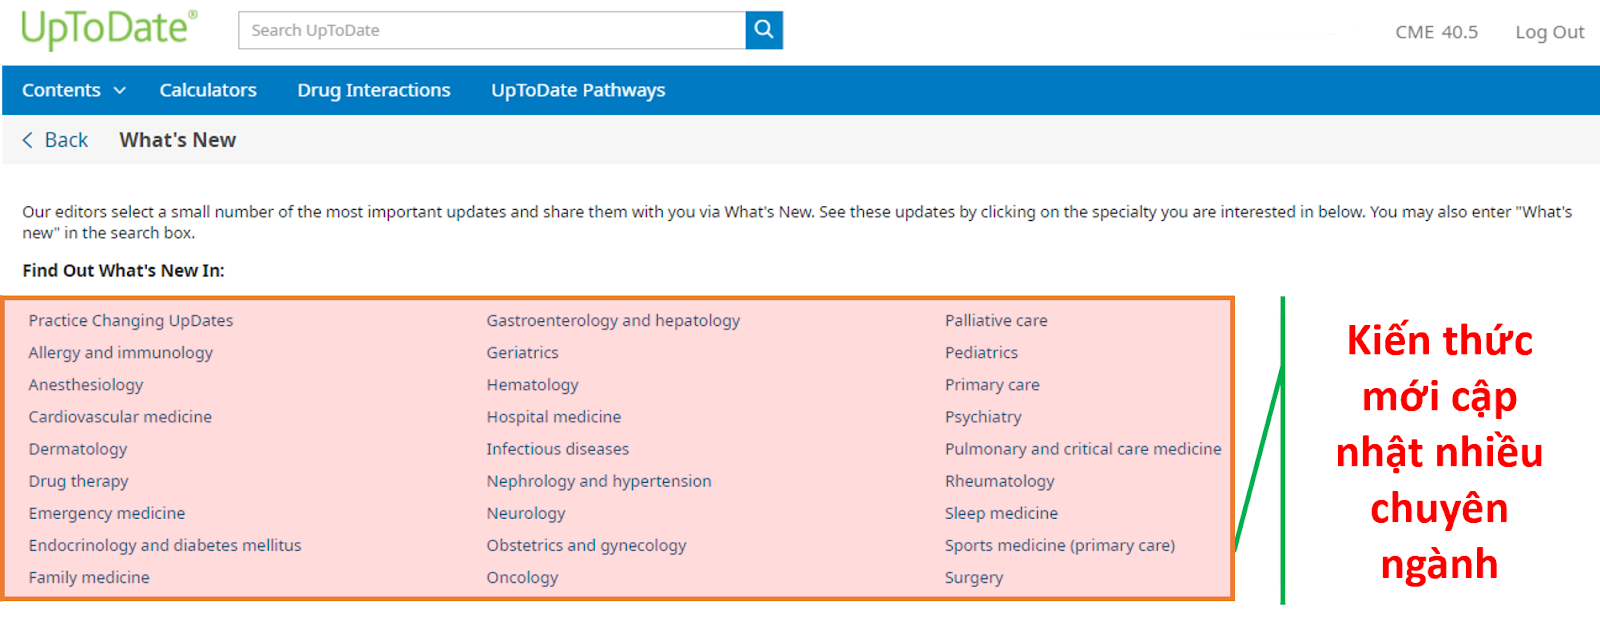Screen dimensions: 1600x618
Task: Open Infectious diseases updates
Action: [558, 449]
